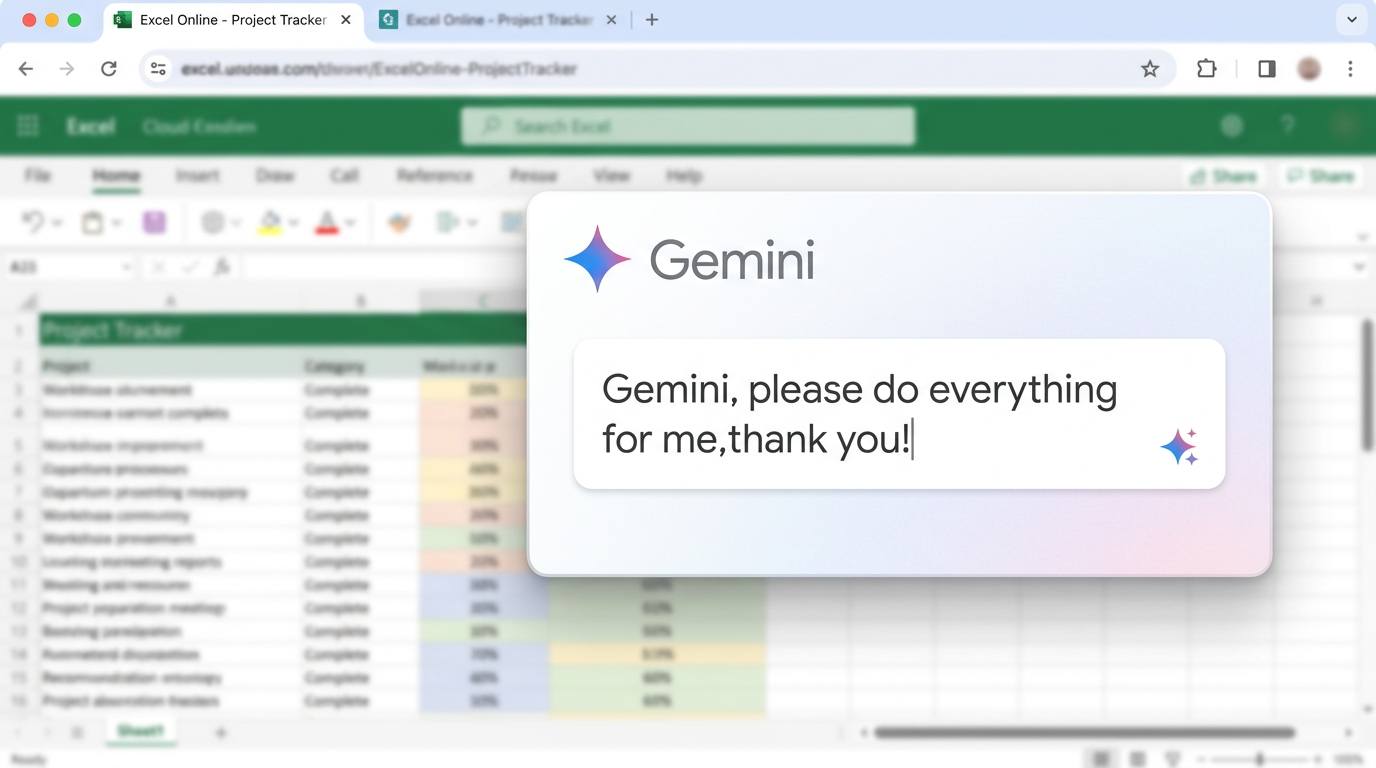Screen dimensions: 1376x768
Task: Select the Home ribbon tab
Action: pos(116,176)
